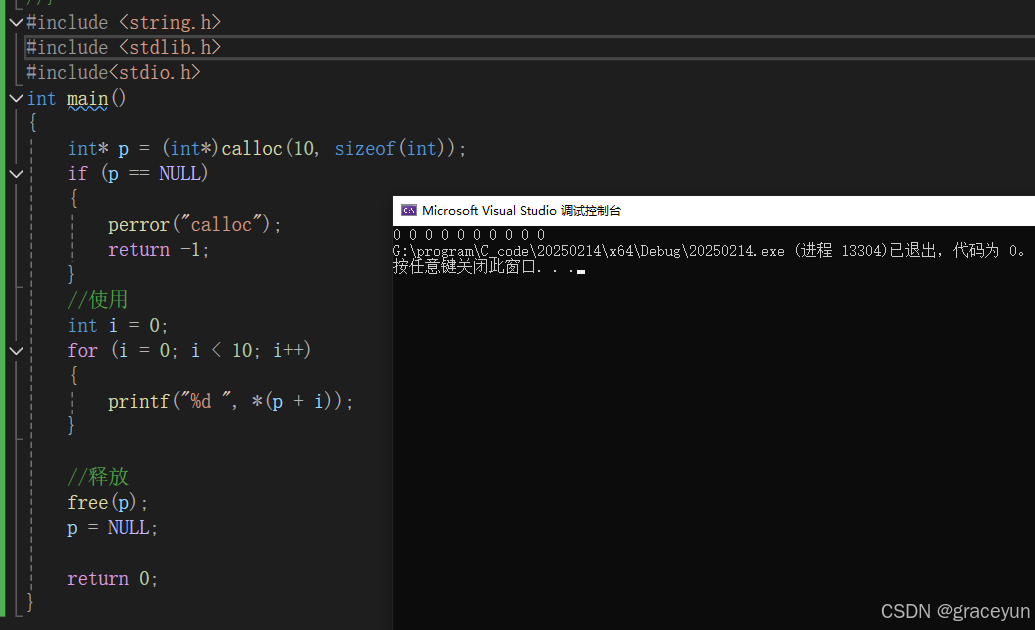This screenshot has height=630, width=1035.
Task: Click the return 0; statement
Action: click(112, 578)
